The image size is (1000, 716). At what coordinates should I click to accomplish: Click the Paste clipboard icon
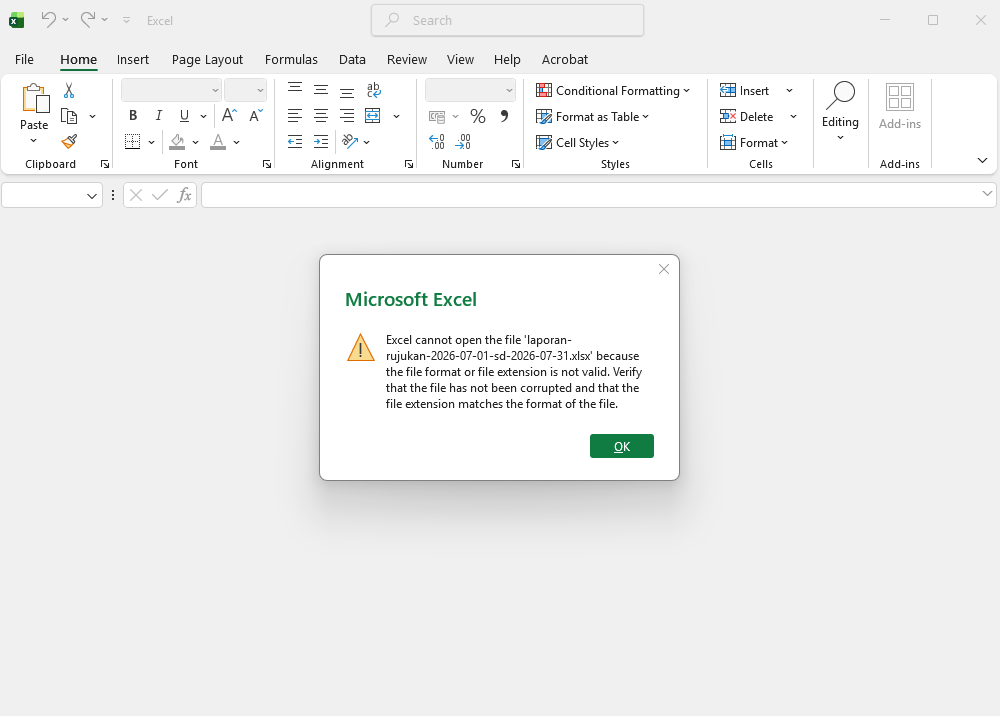[34, 99]
